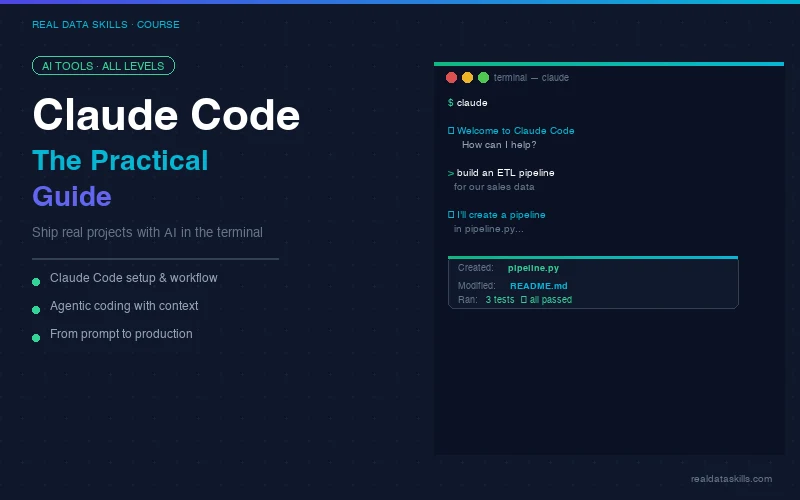Click the yellow minimize dot in the terminal

coord(467,78)
